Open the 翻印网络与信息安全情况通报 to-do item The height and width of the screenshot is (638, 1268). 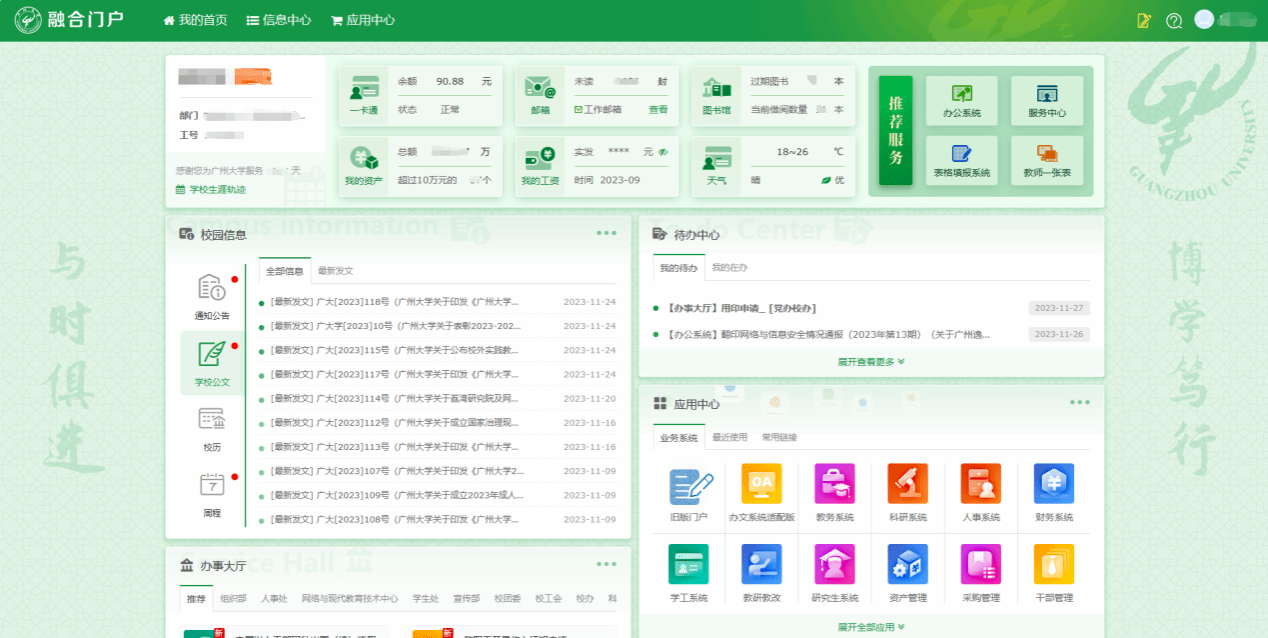click(828, 334)
